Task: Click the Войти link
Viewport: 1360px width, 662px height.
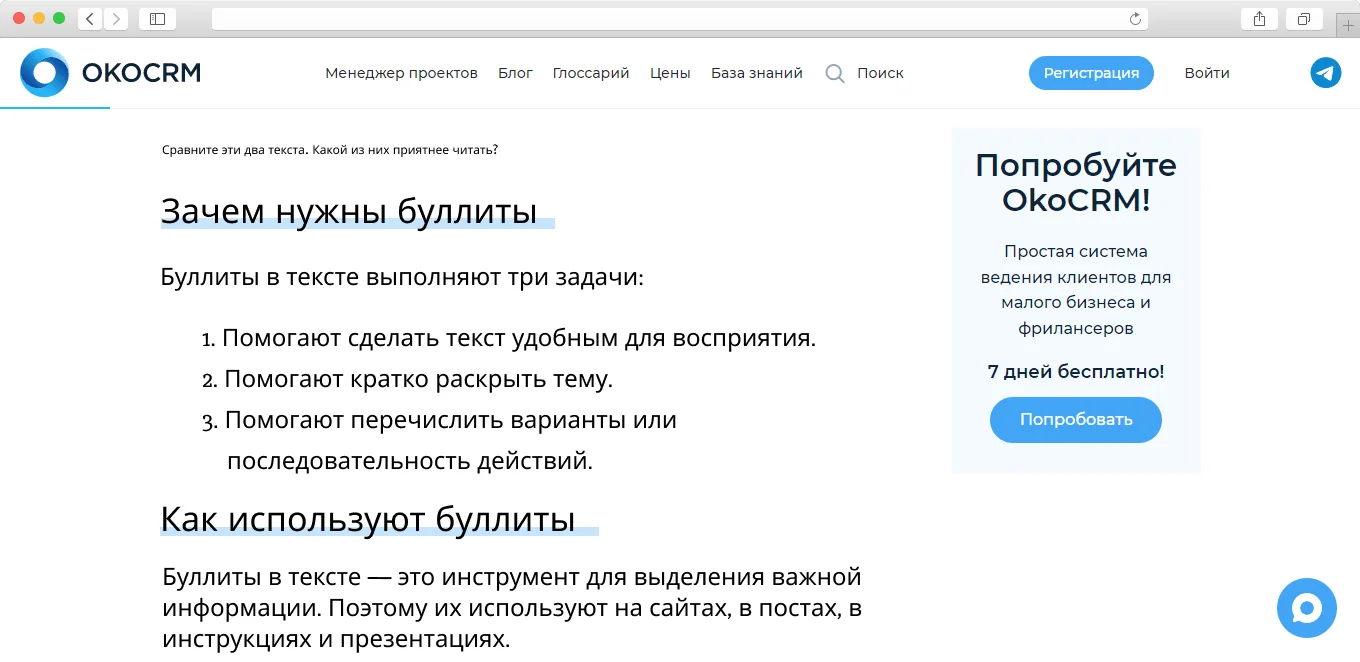Action: click(1207, 73)
